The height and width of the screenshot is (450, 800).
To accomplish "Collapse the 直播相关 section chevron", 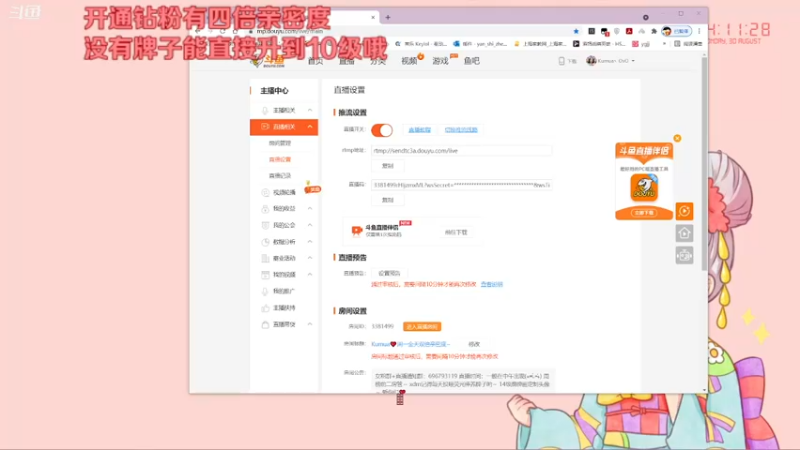I will (310, 127).
